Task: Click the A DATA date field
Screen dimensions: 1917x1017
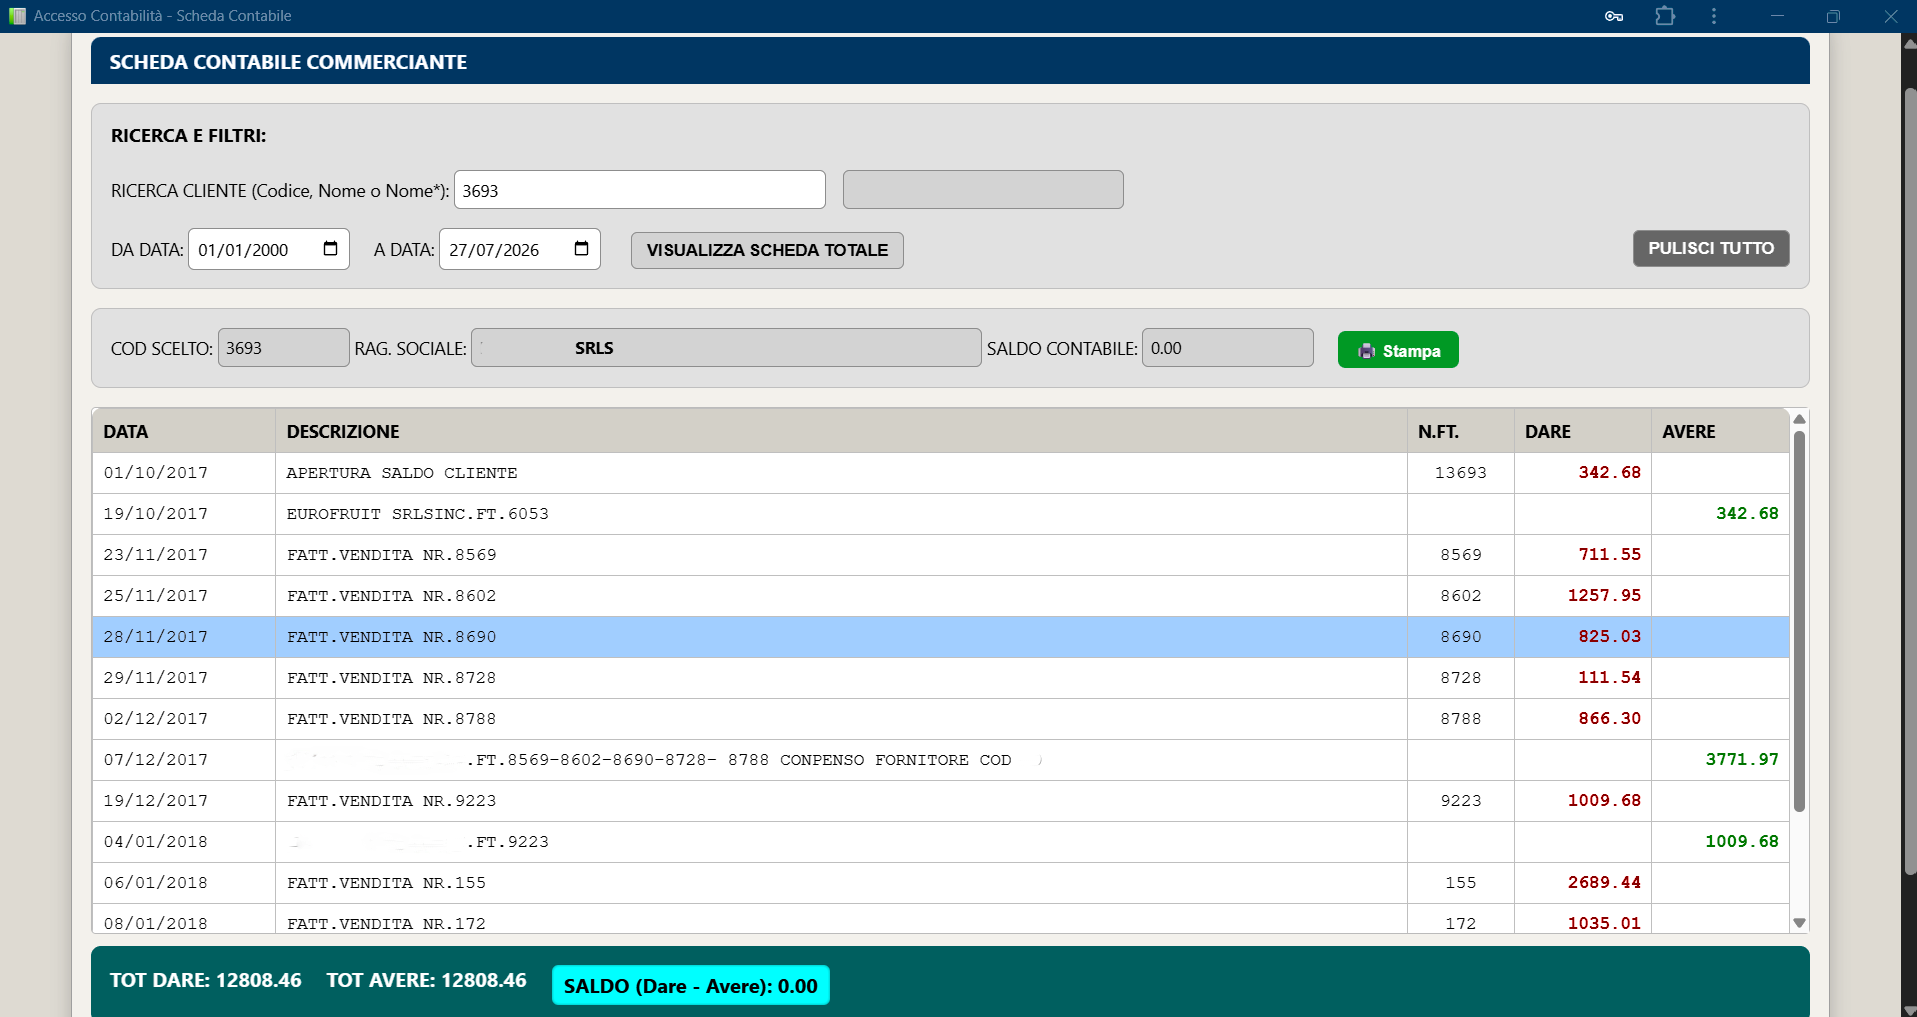Action: pos(520,249)
